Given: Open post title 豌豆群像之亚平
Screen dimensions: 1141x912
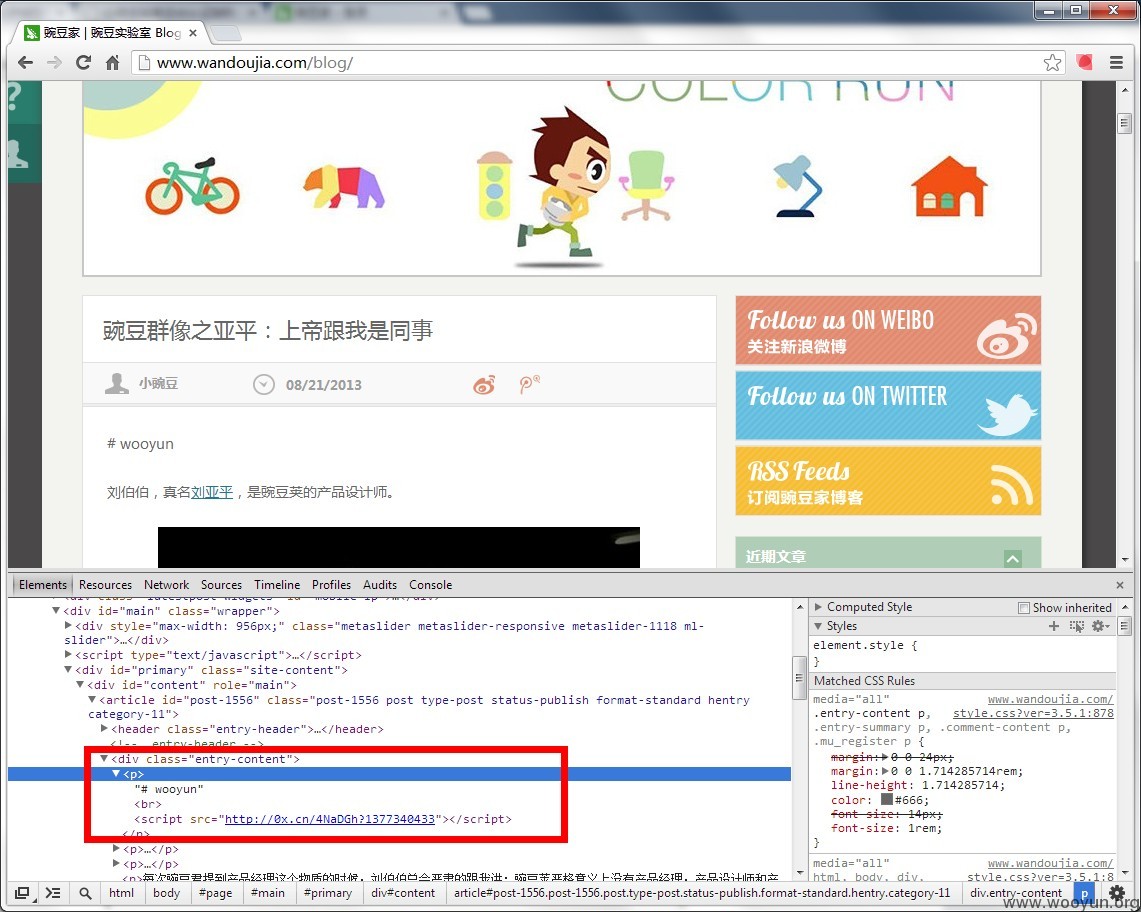Looking at the screenshot, I should (268, 331).
